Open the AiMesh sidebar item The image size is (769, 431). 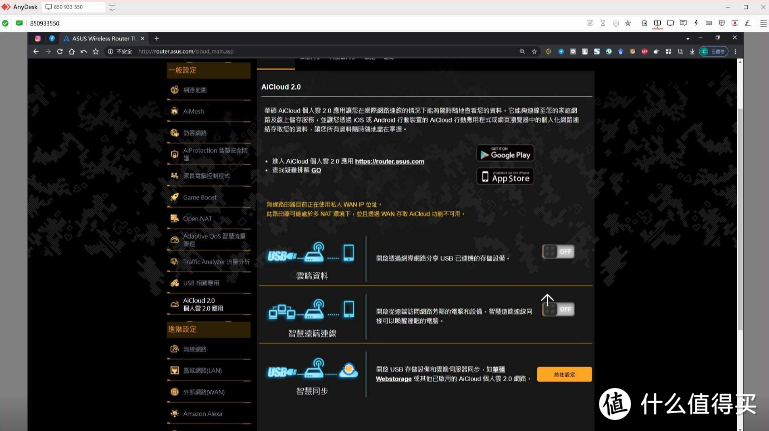click(208, 111)
